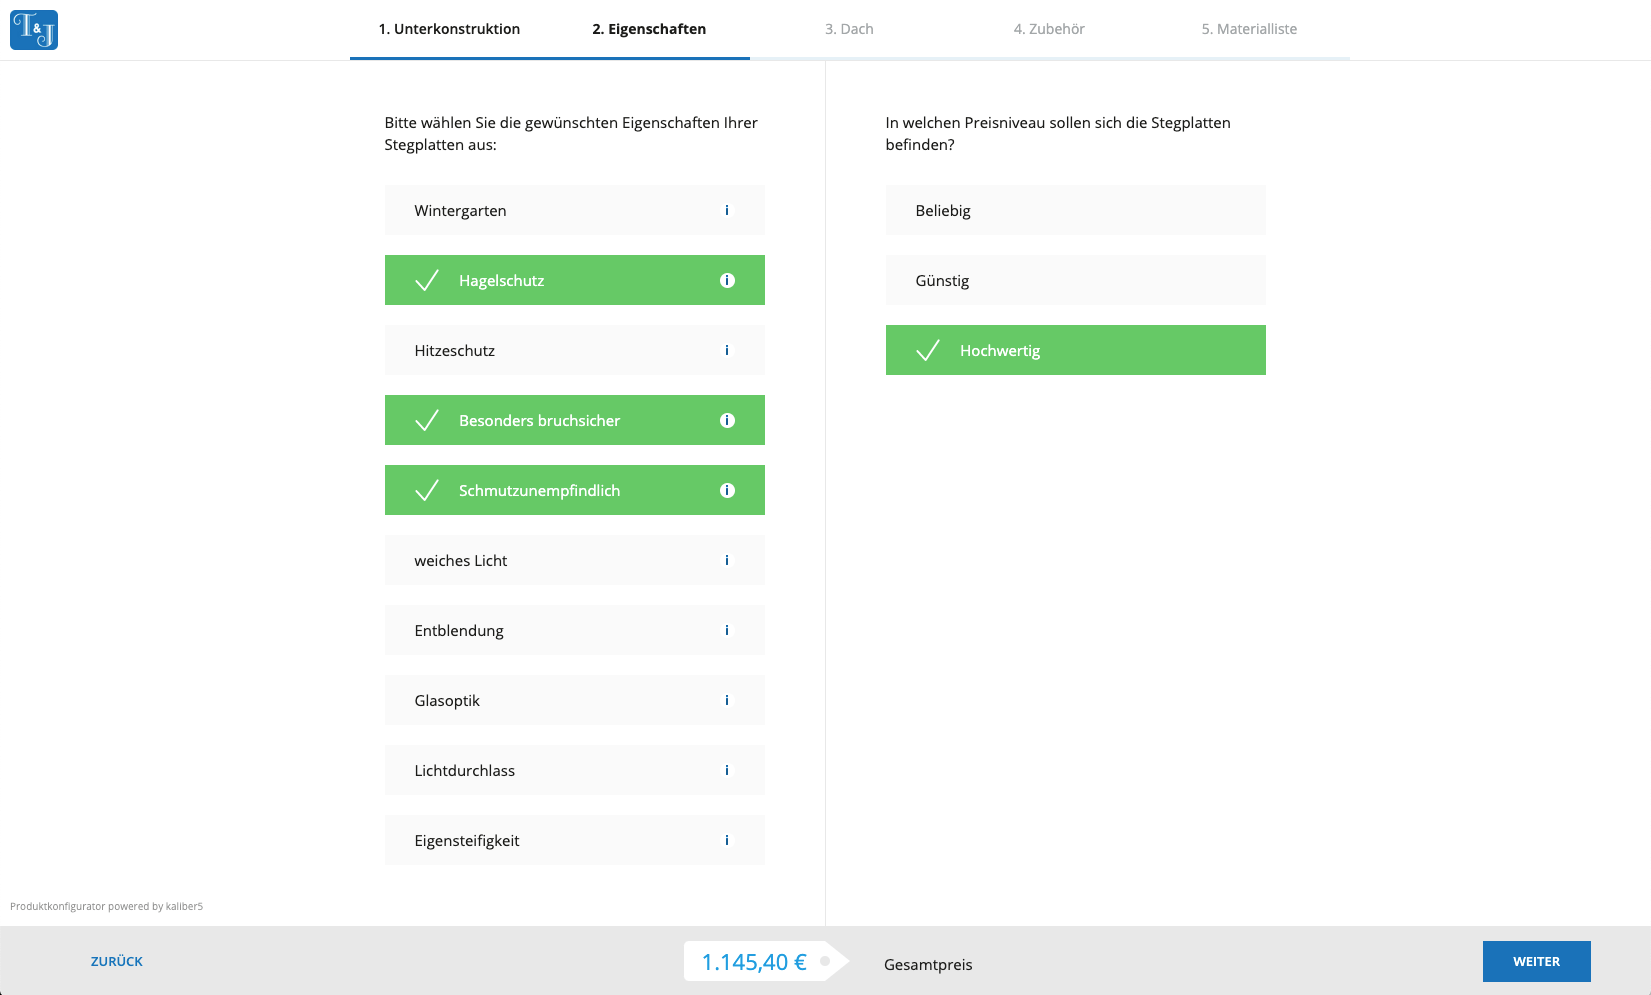Click the selected Hochwertig price level
The width and height of the screenshot is (1651, 995).
(x=1076, y=350)
